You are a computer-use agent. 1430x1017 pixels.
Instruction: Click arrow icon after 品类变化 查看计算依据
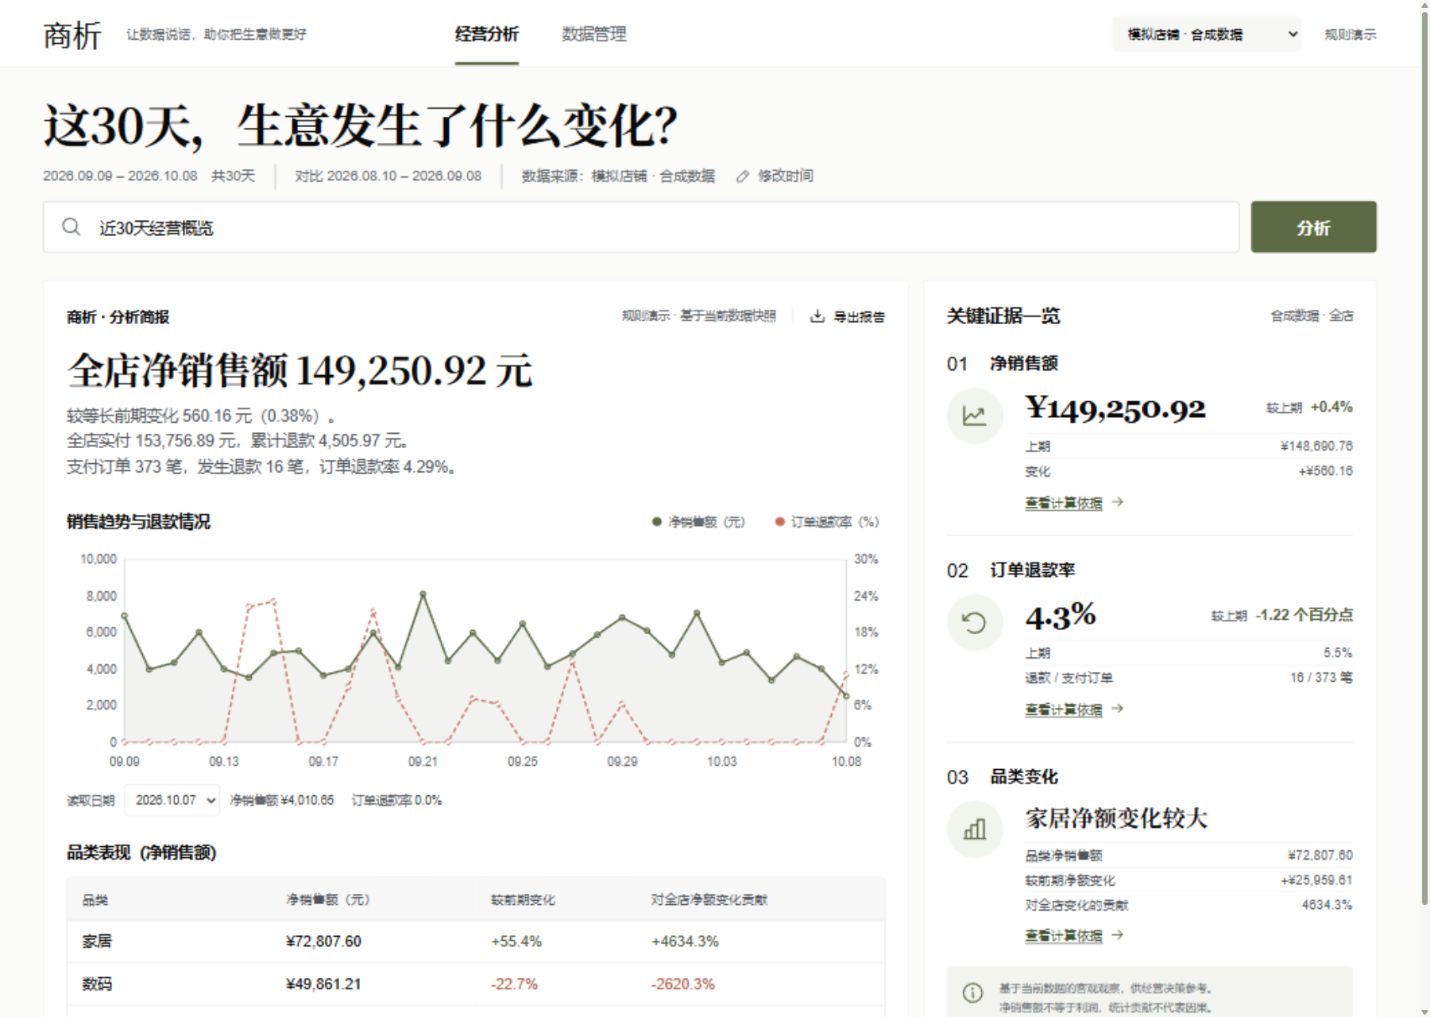[1117, 935]
